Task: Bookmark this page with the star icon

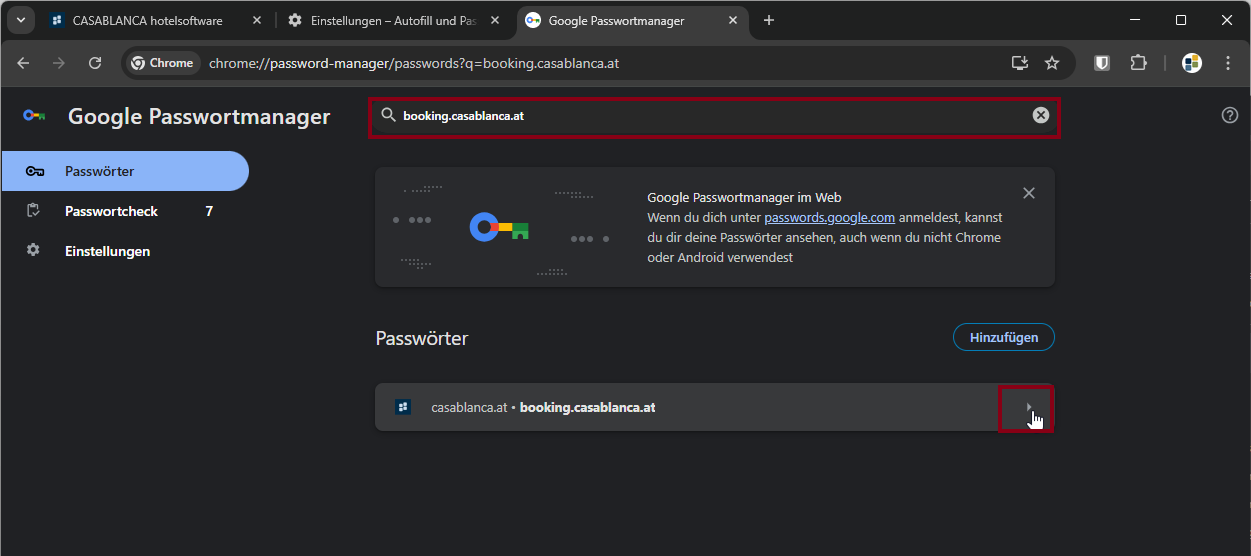Action: pyautogui.click(x=1052, y=63)
